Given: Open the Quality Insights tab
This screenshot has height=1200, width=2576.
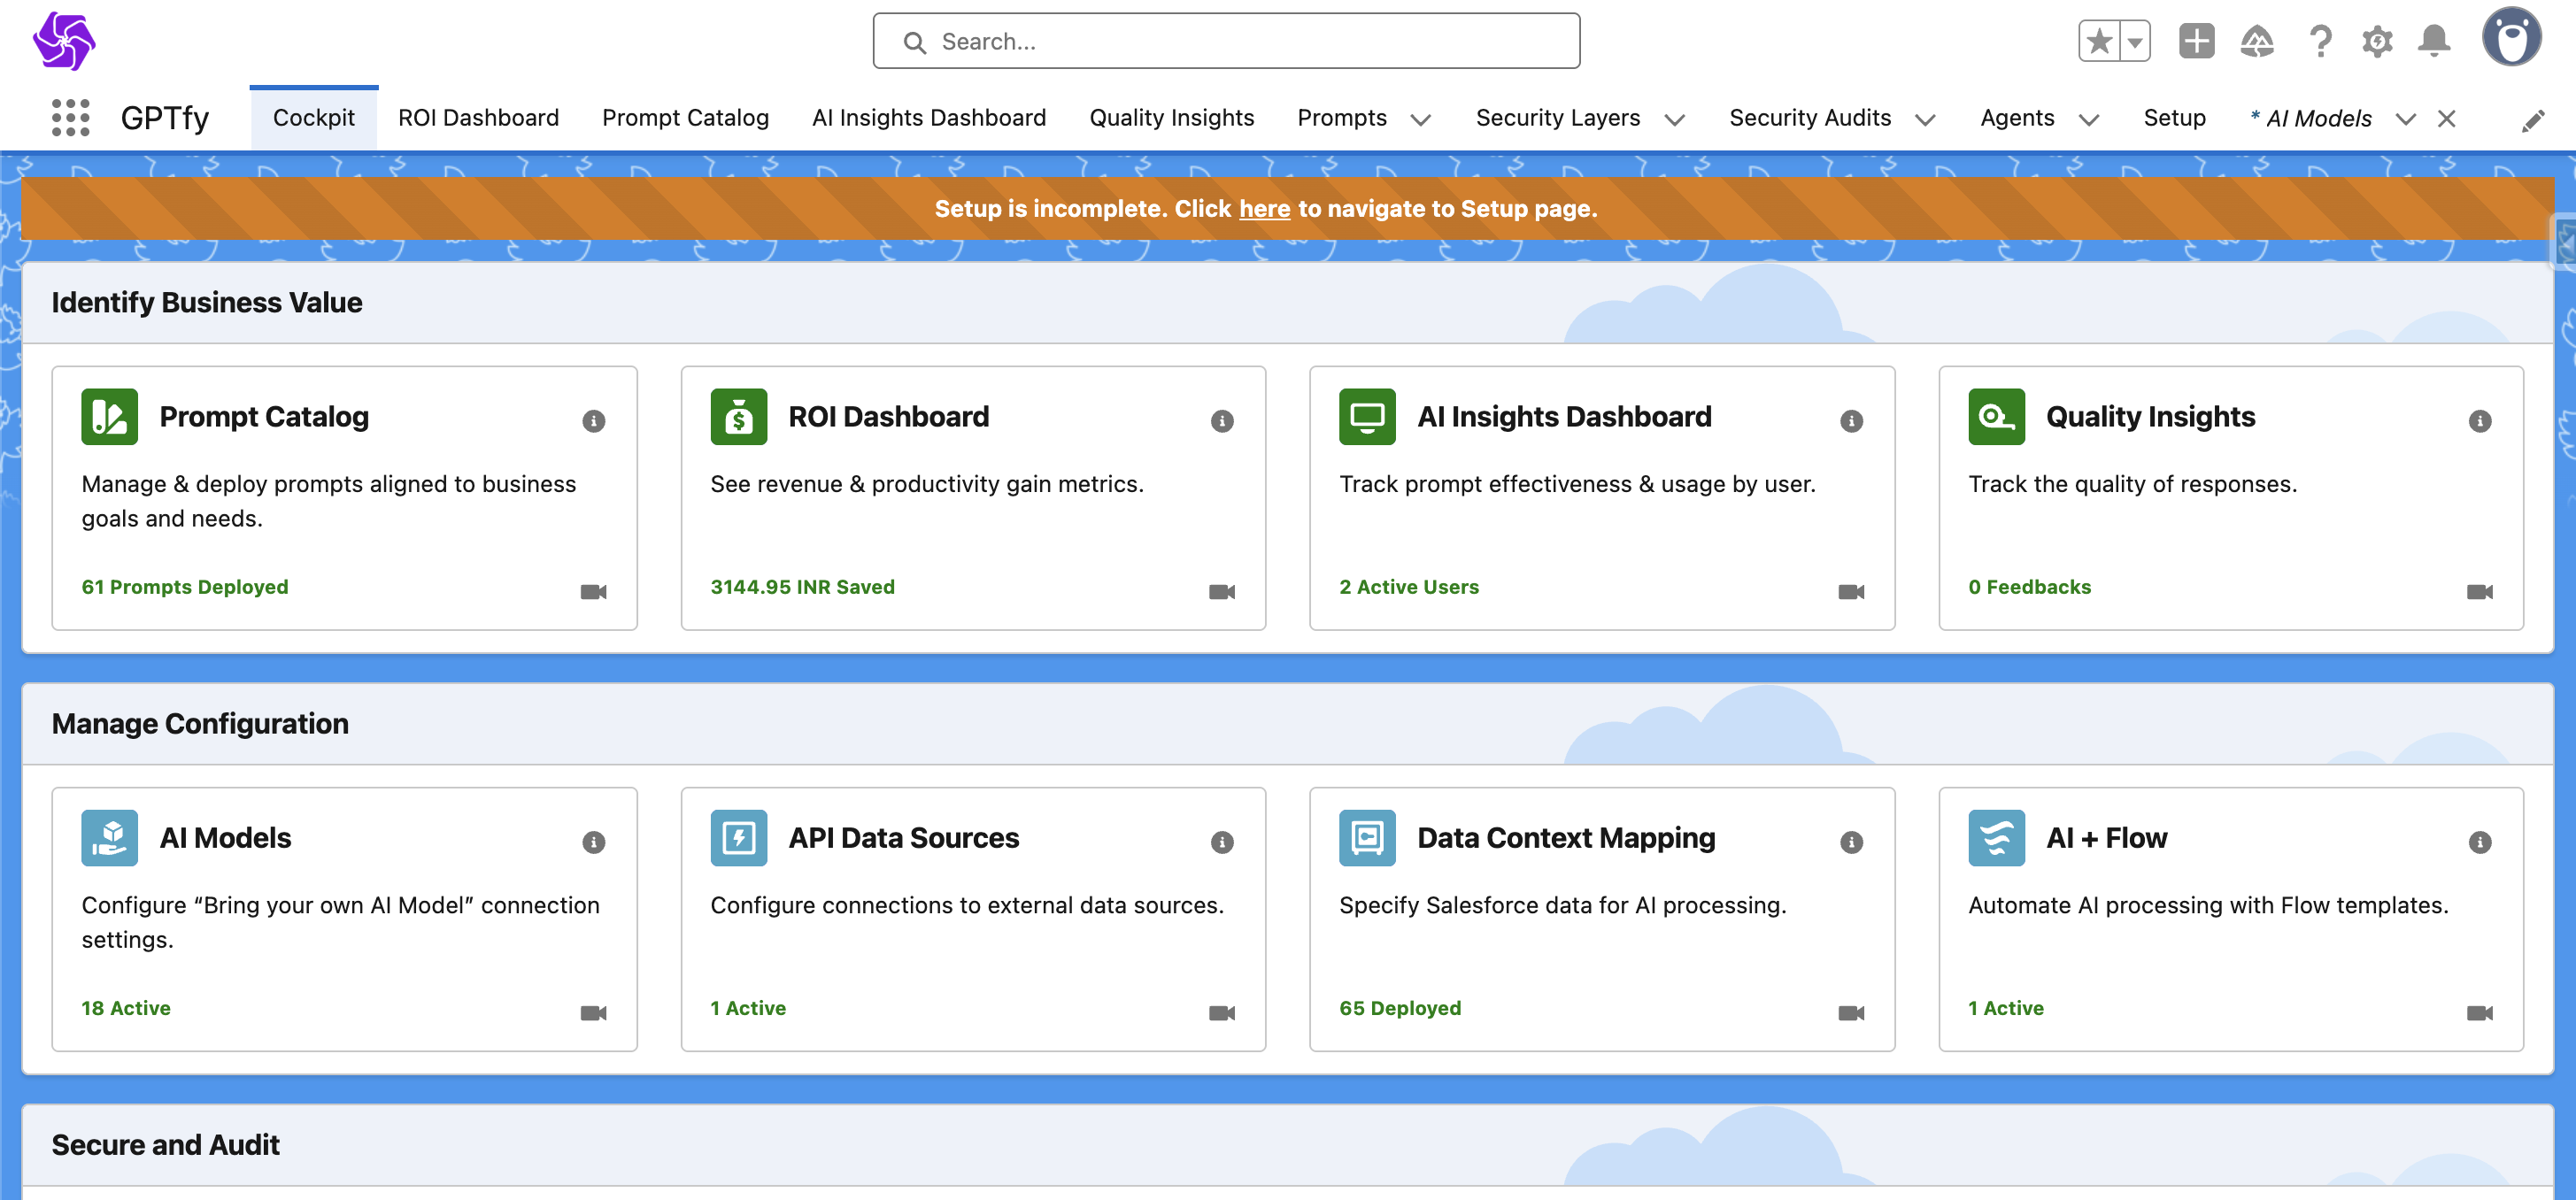Looking at the screenshot, I should point(1171,118).
